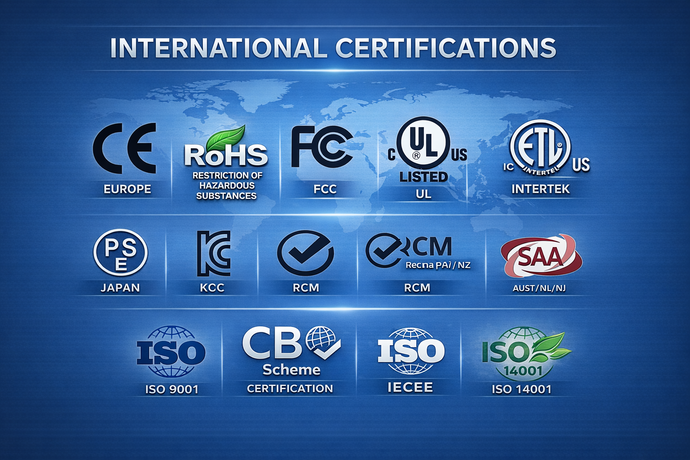This screenshot has height=460, width=690.
Task: Select the RoHS green leaf logo
Action: (x=226, y=149)
